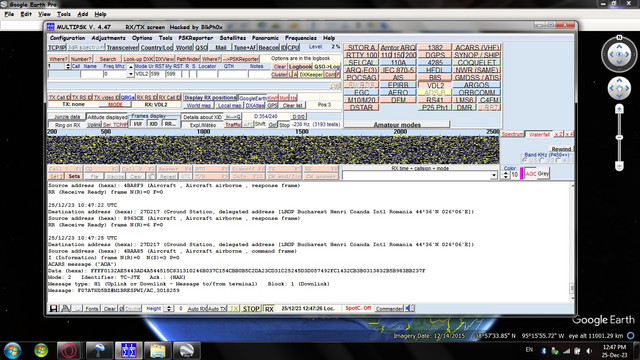Click Bluetooth icon in system tray

click(x=544, y=351)
